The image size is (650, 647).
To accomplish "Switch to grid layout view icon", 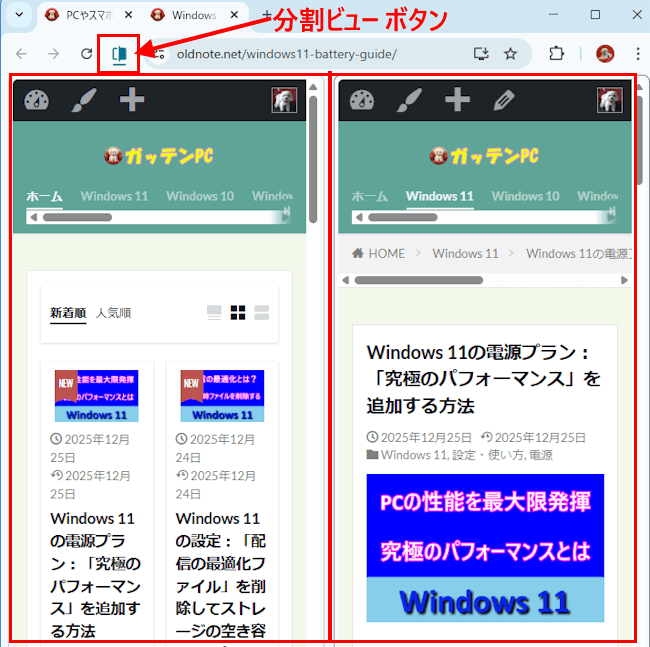I will tap(238, 313).
